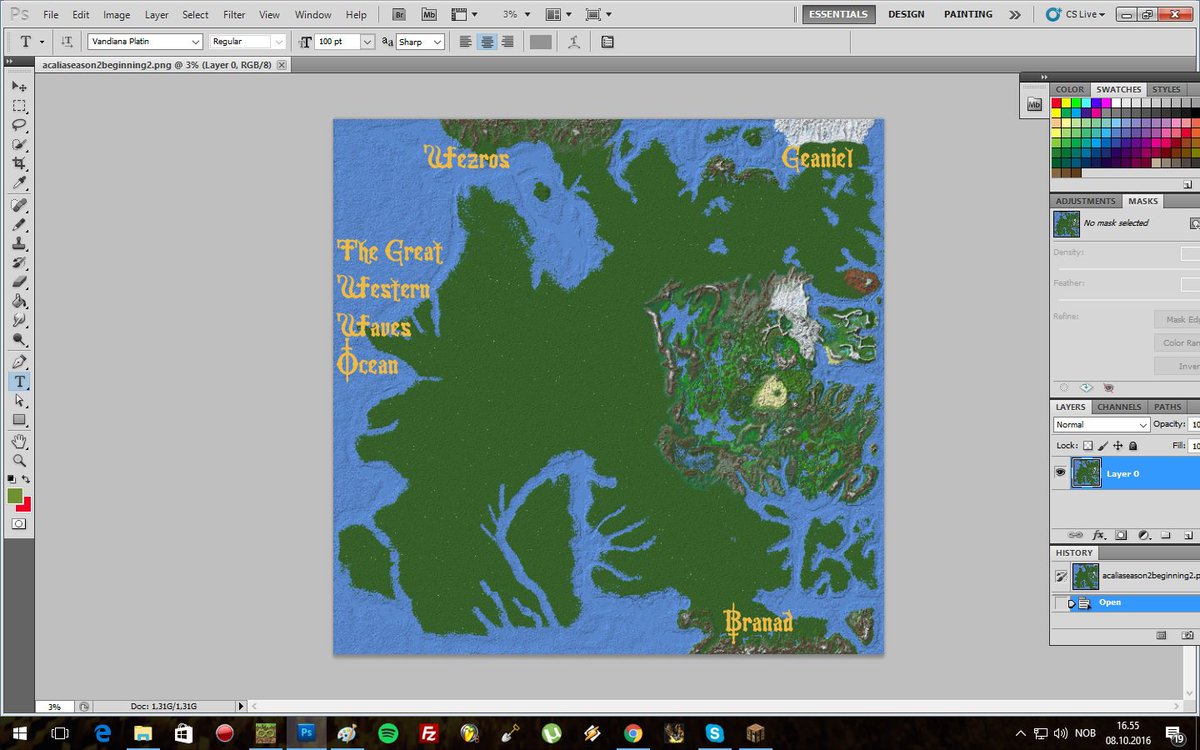Open the layer style fx menu
This screenshot has width=1200, height=750.
(1098, 535)
